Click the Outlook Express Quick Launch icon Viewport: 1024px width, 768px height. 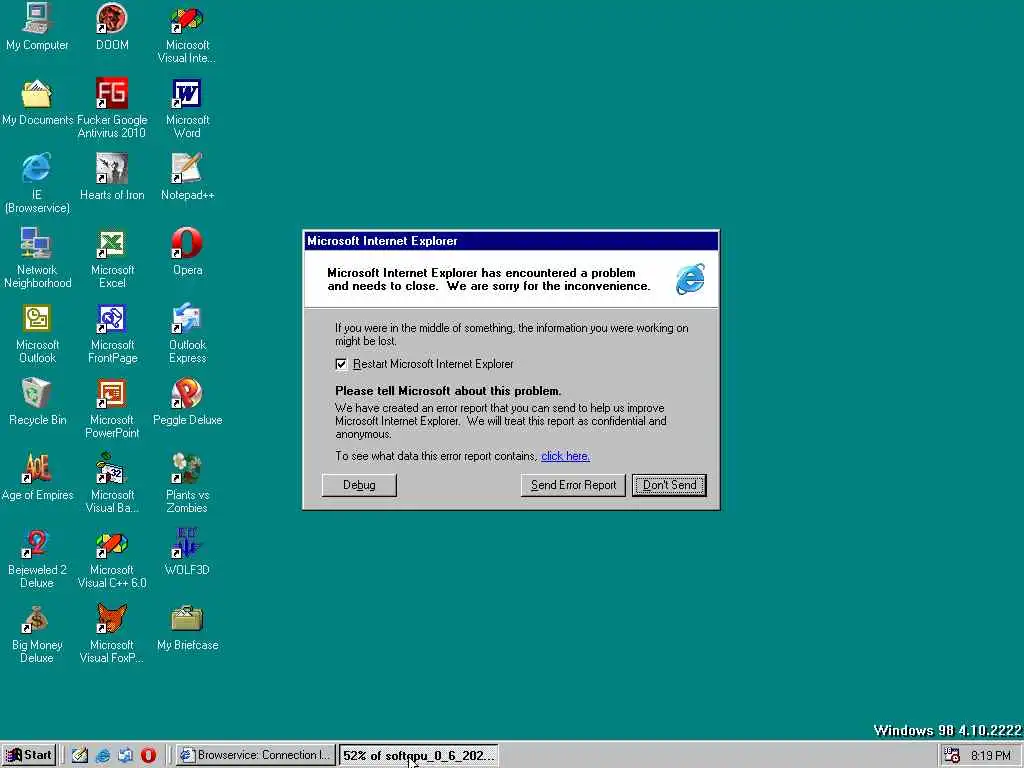pos(125,755)
